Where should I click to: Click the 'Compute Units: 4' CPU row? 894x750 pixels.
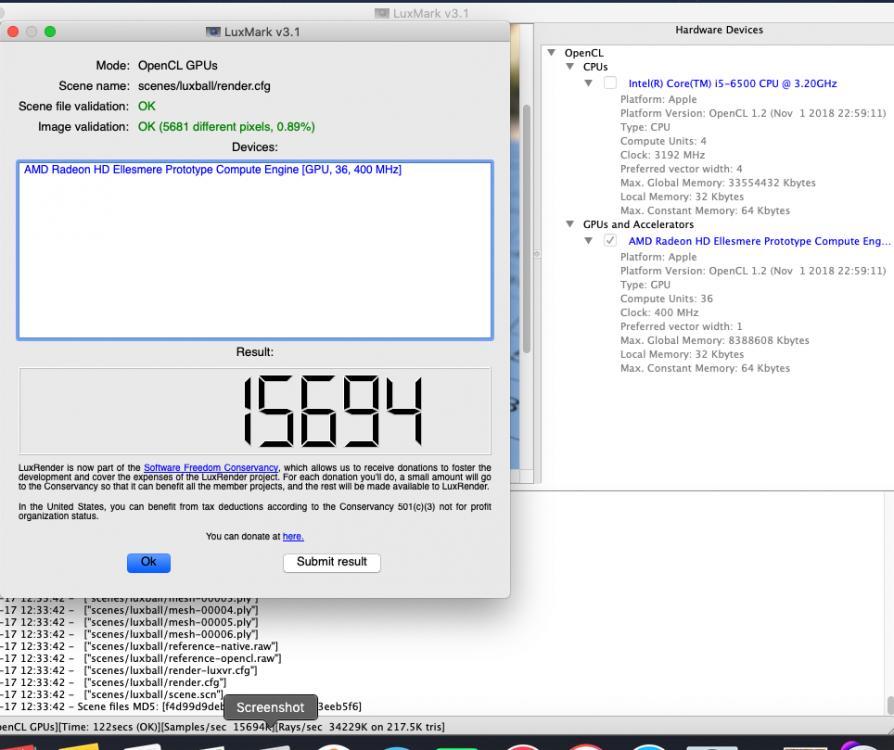(x=663, y=141)
